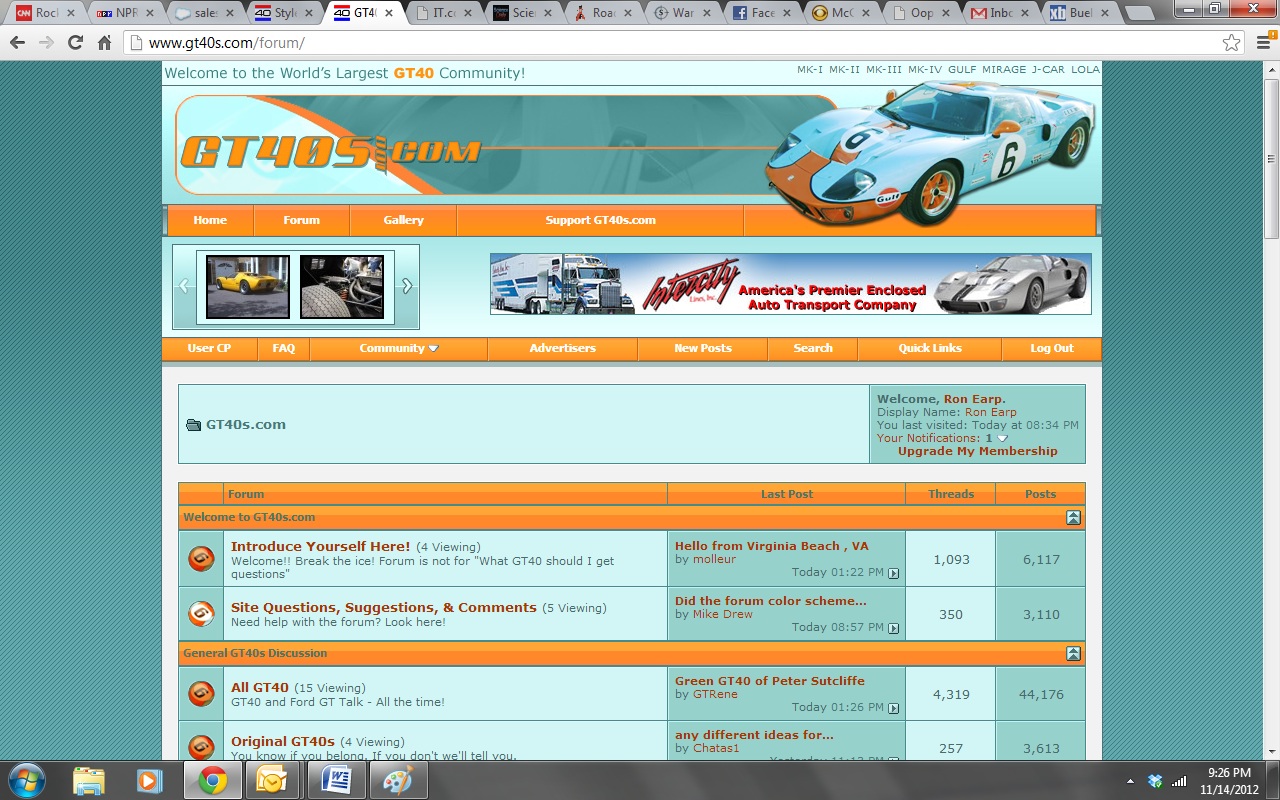This screenshot has height=800, width=1280.
Task: Open Microsoft Word from the taskbar
Action: click(335, 780)
